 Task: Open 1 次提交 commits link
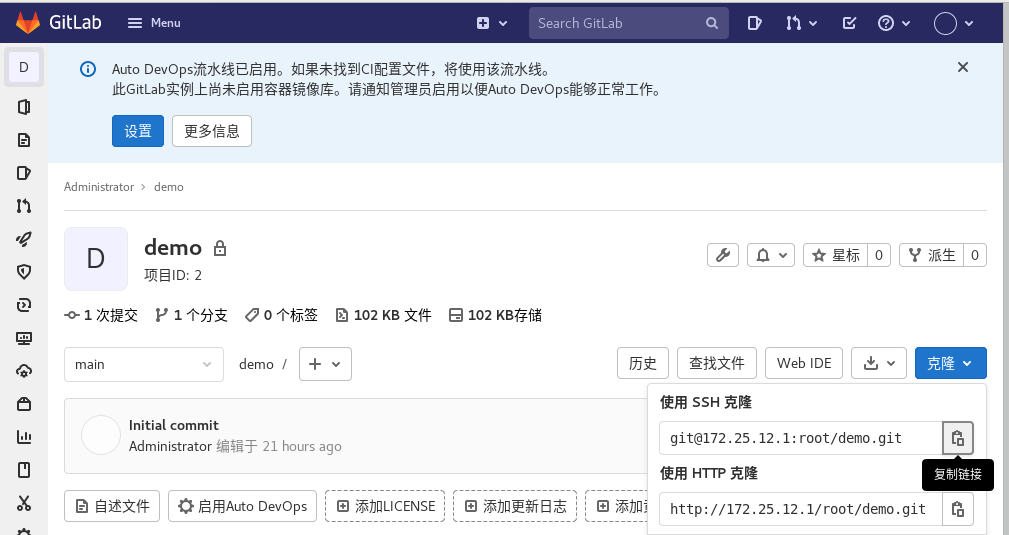[x=101, y=315]
